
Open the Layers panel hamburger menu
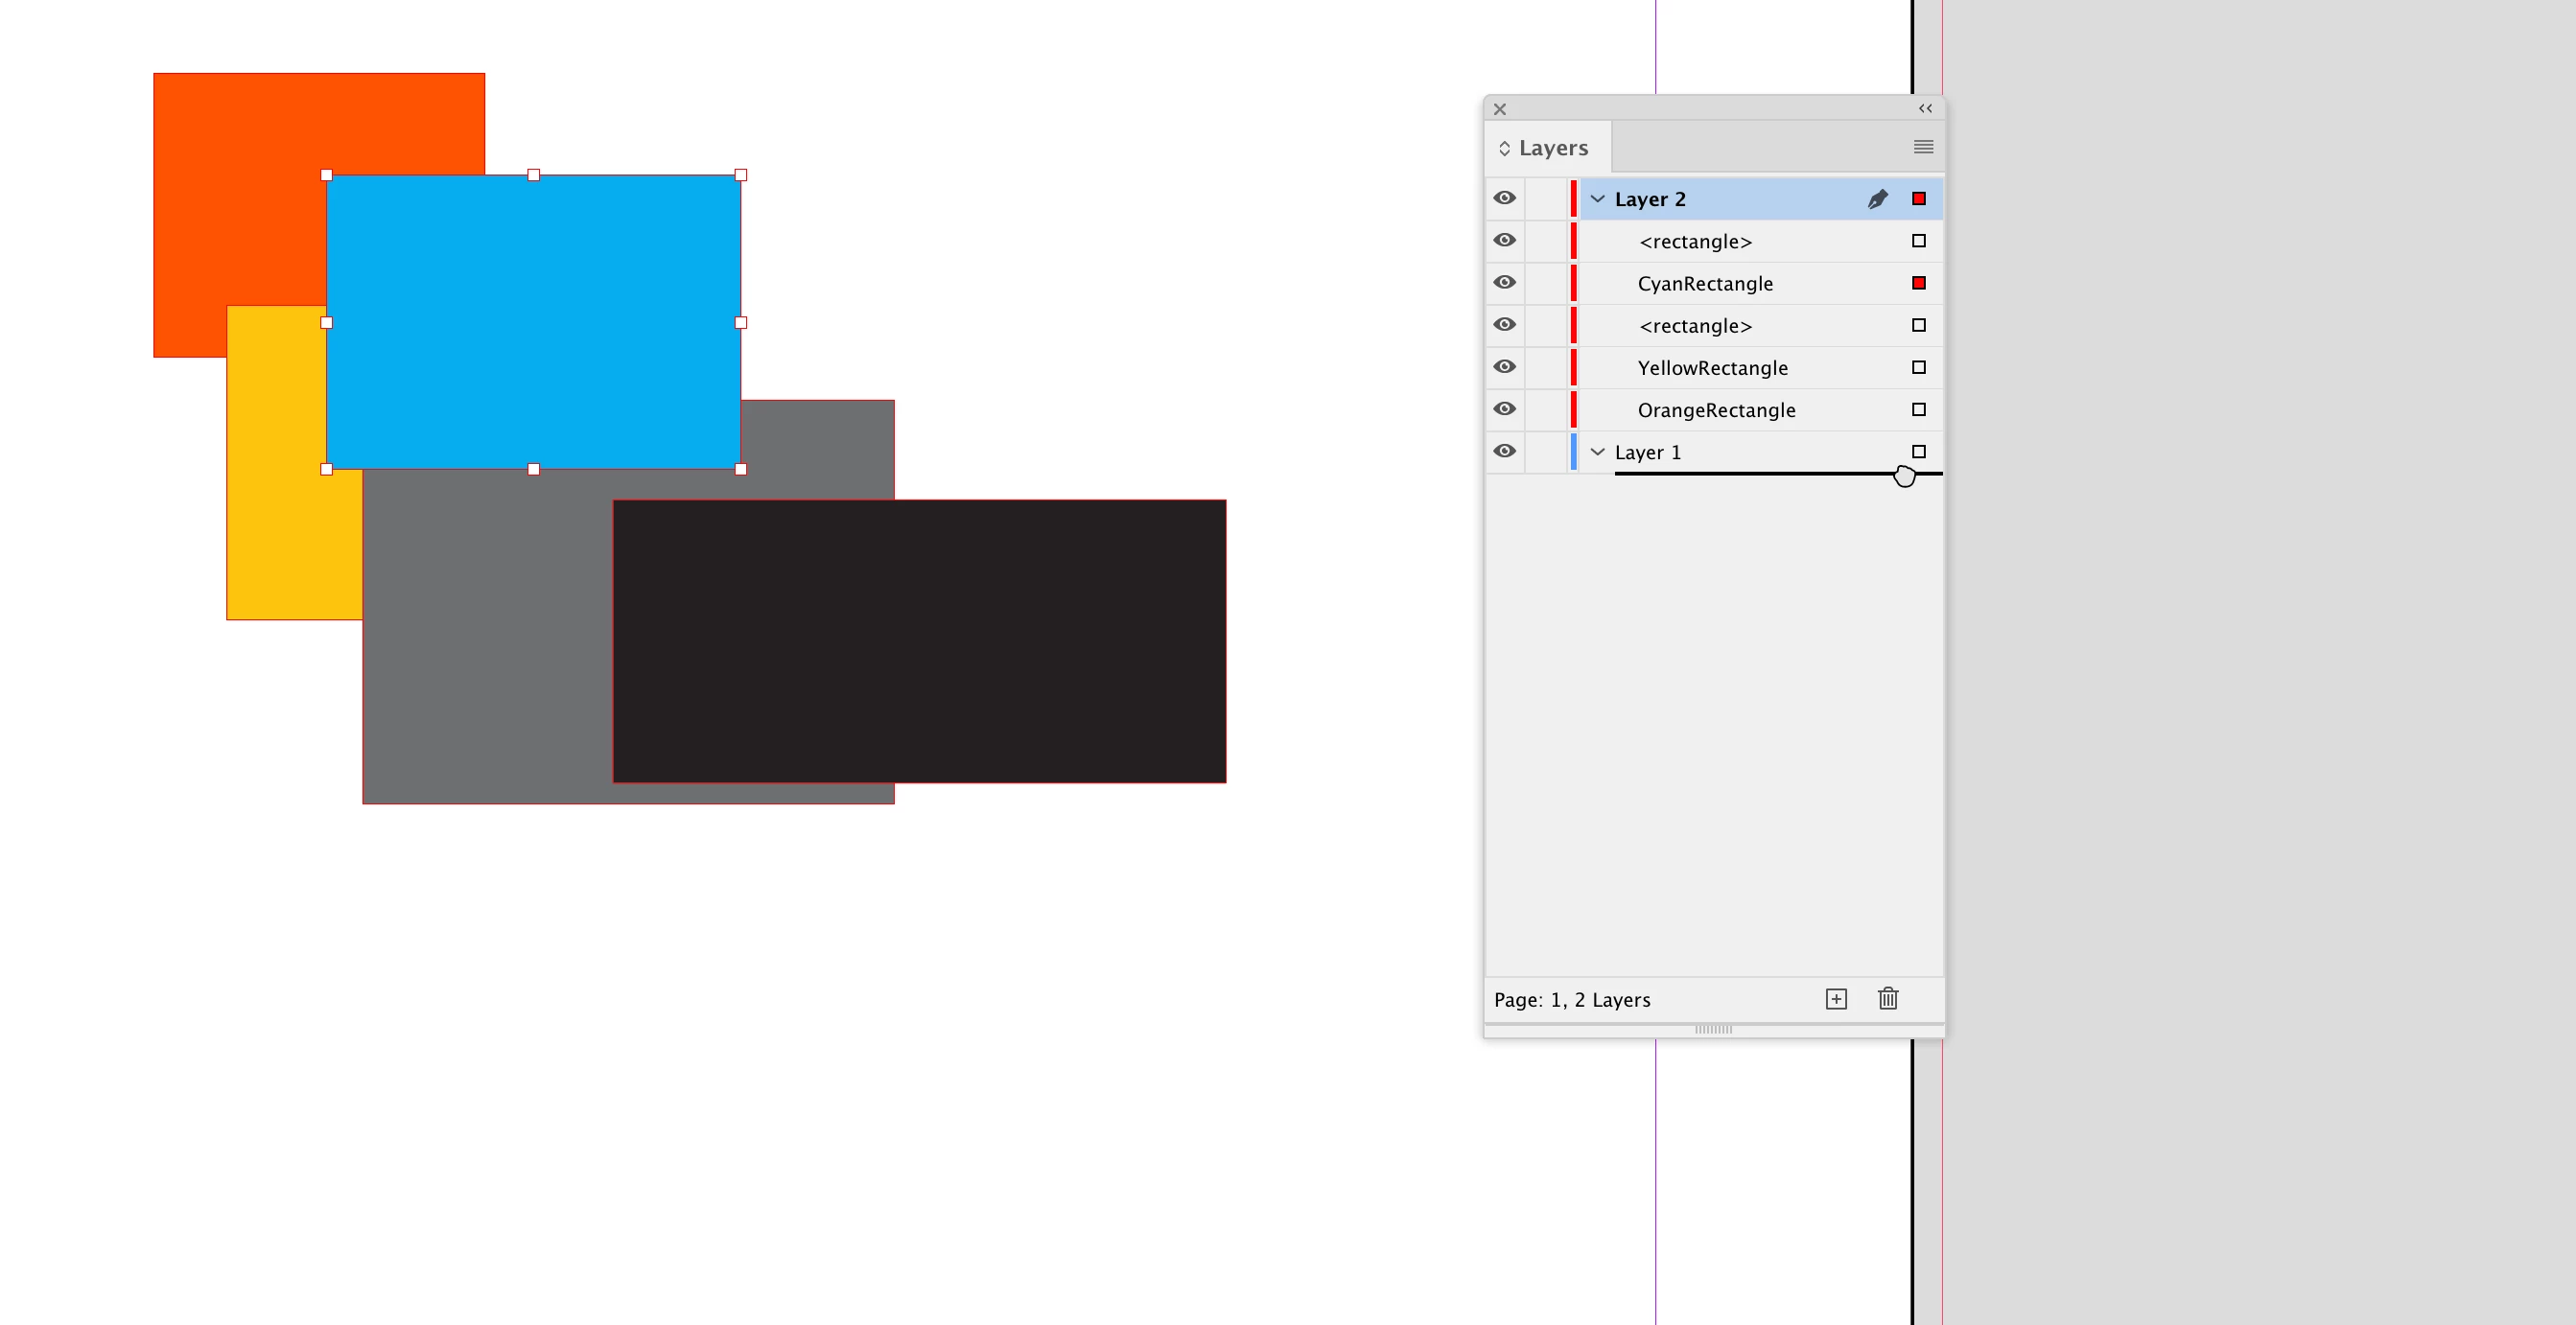pyautogui.click(x=1923, y=147)
